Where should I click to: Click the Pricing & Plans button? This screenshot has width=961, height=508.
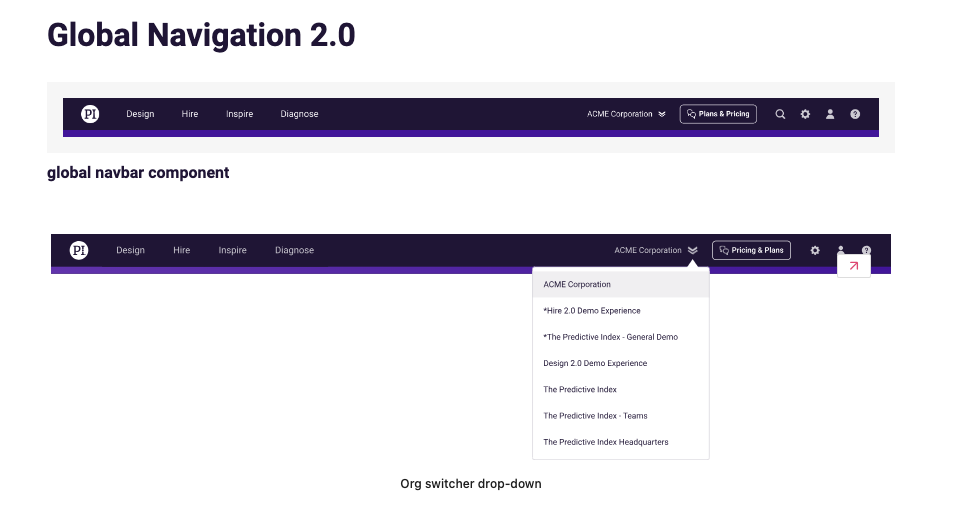tap(751, 250)
